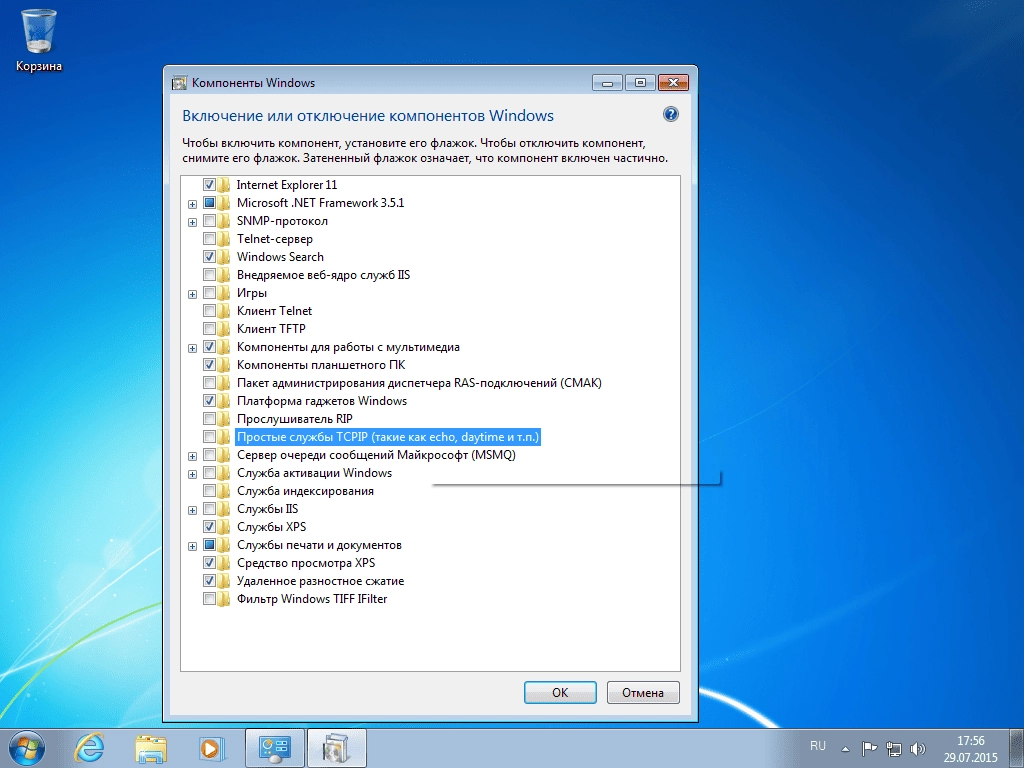Expand Службы печати и документов node
1024x768 pixels.
click(x=193, y=546)
